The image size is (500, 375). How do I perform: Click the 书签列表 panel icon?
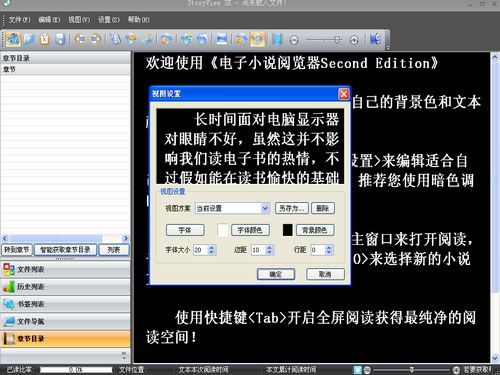[8, 304]
